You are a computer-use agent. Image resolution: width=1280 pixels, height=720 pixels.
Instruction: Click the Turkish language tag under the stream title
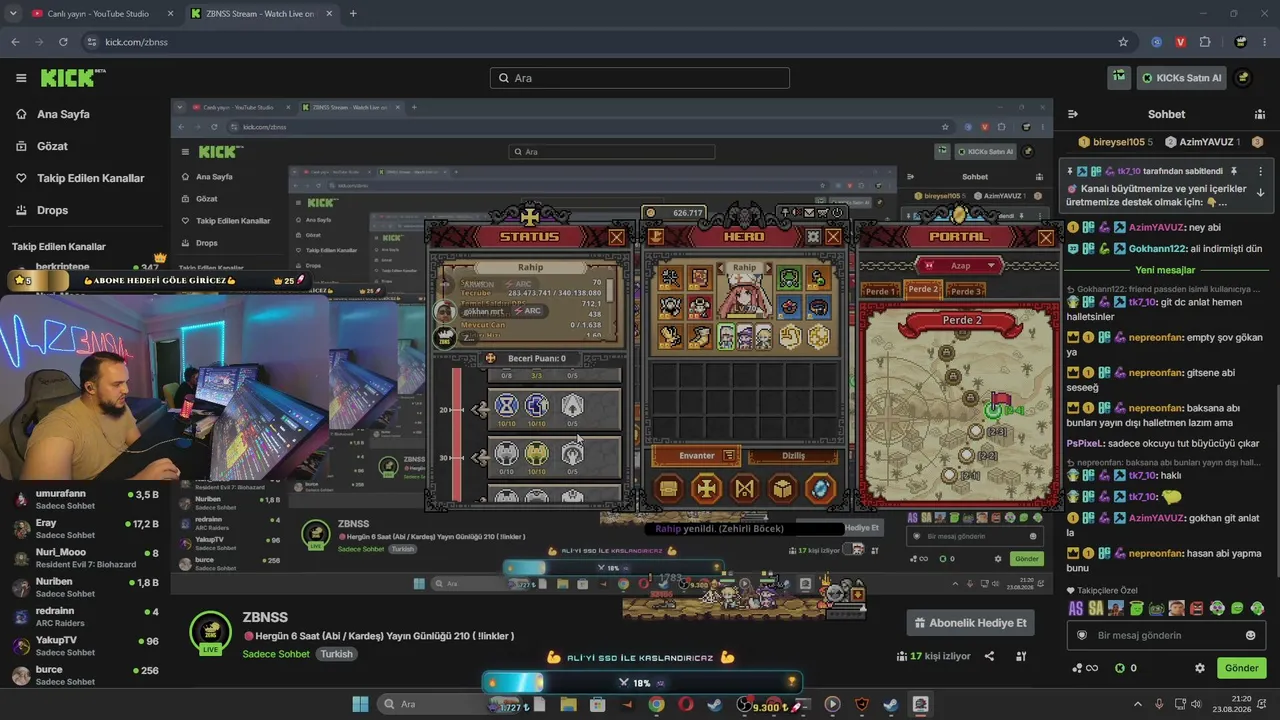click(337, 654)
